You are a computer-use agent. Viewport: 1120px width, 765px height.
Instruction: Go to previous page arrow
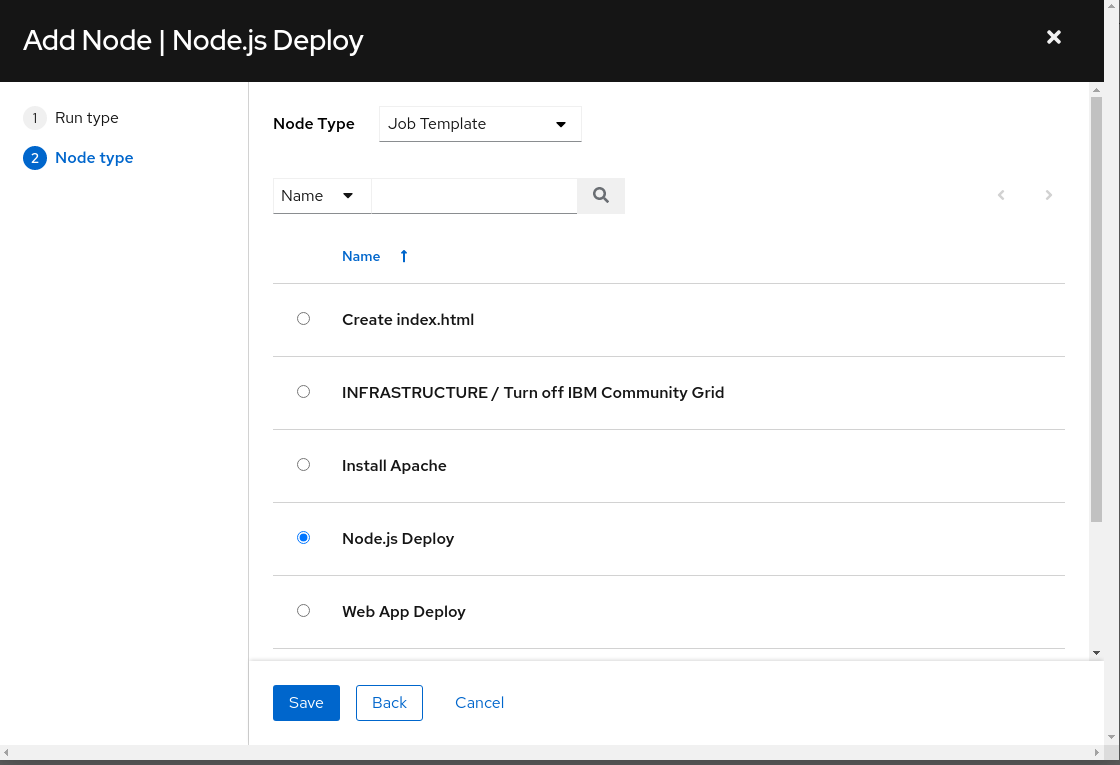(1001, 195)
